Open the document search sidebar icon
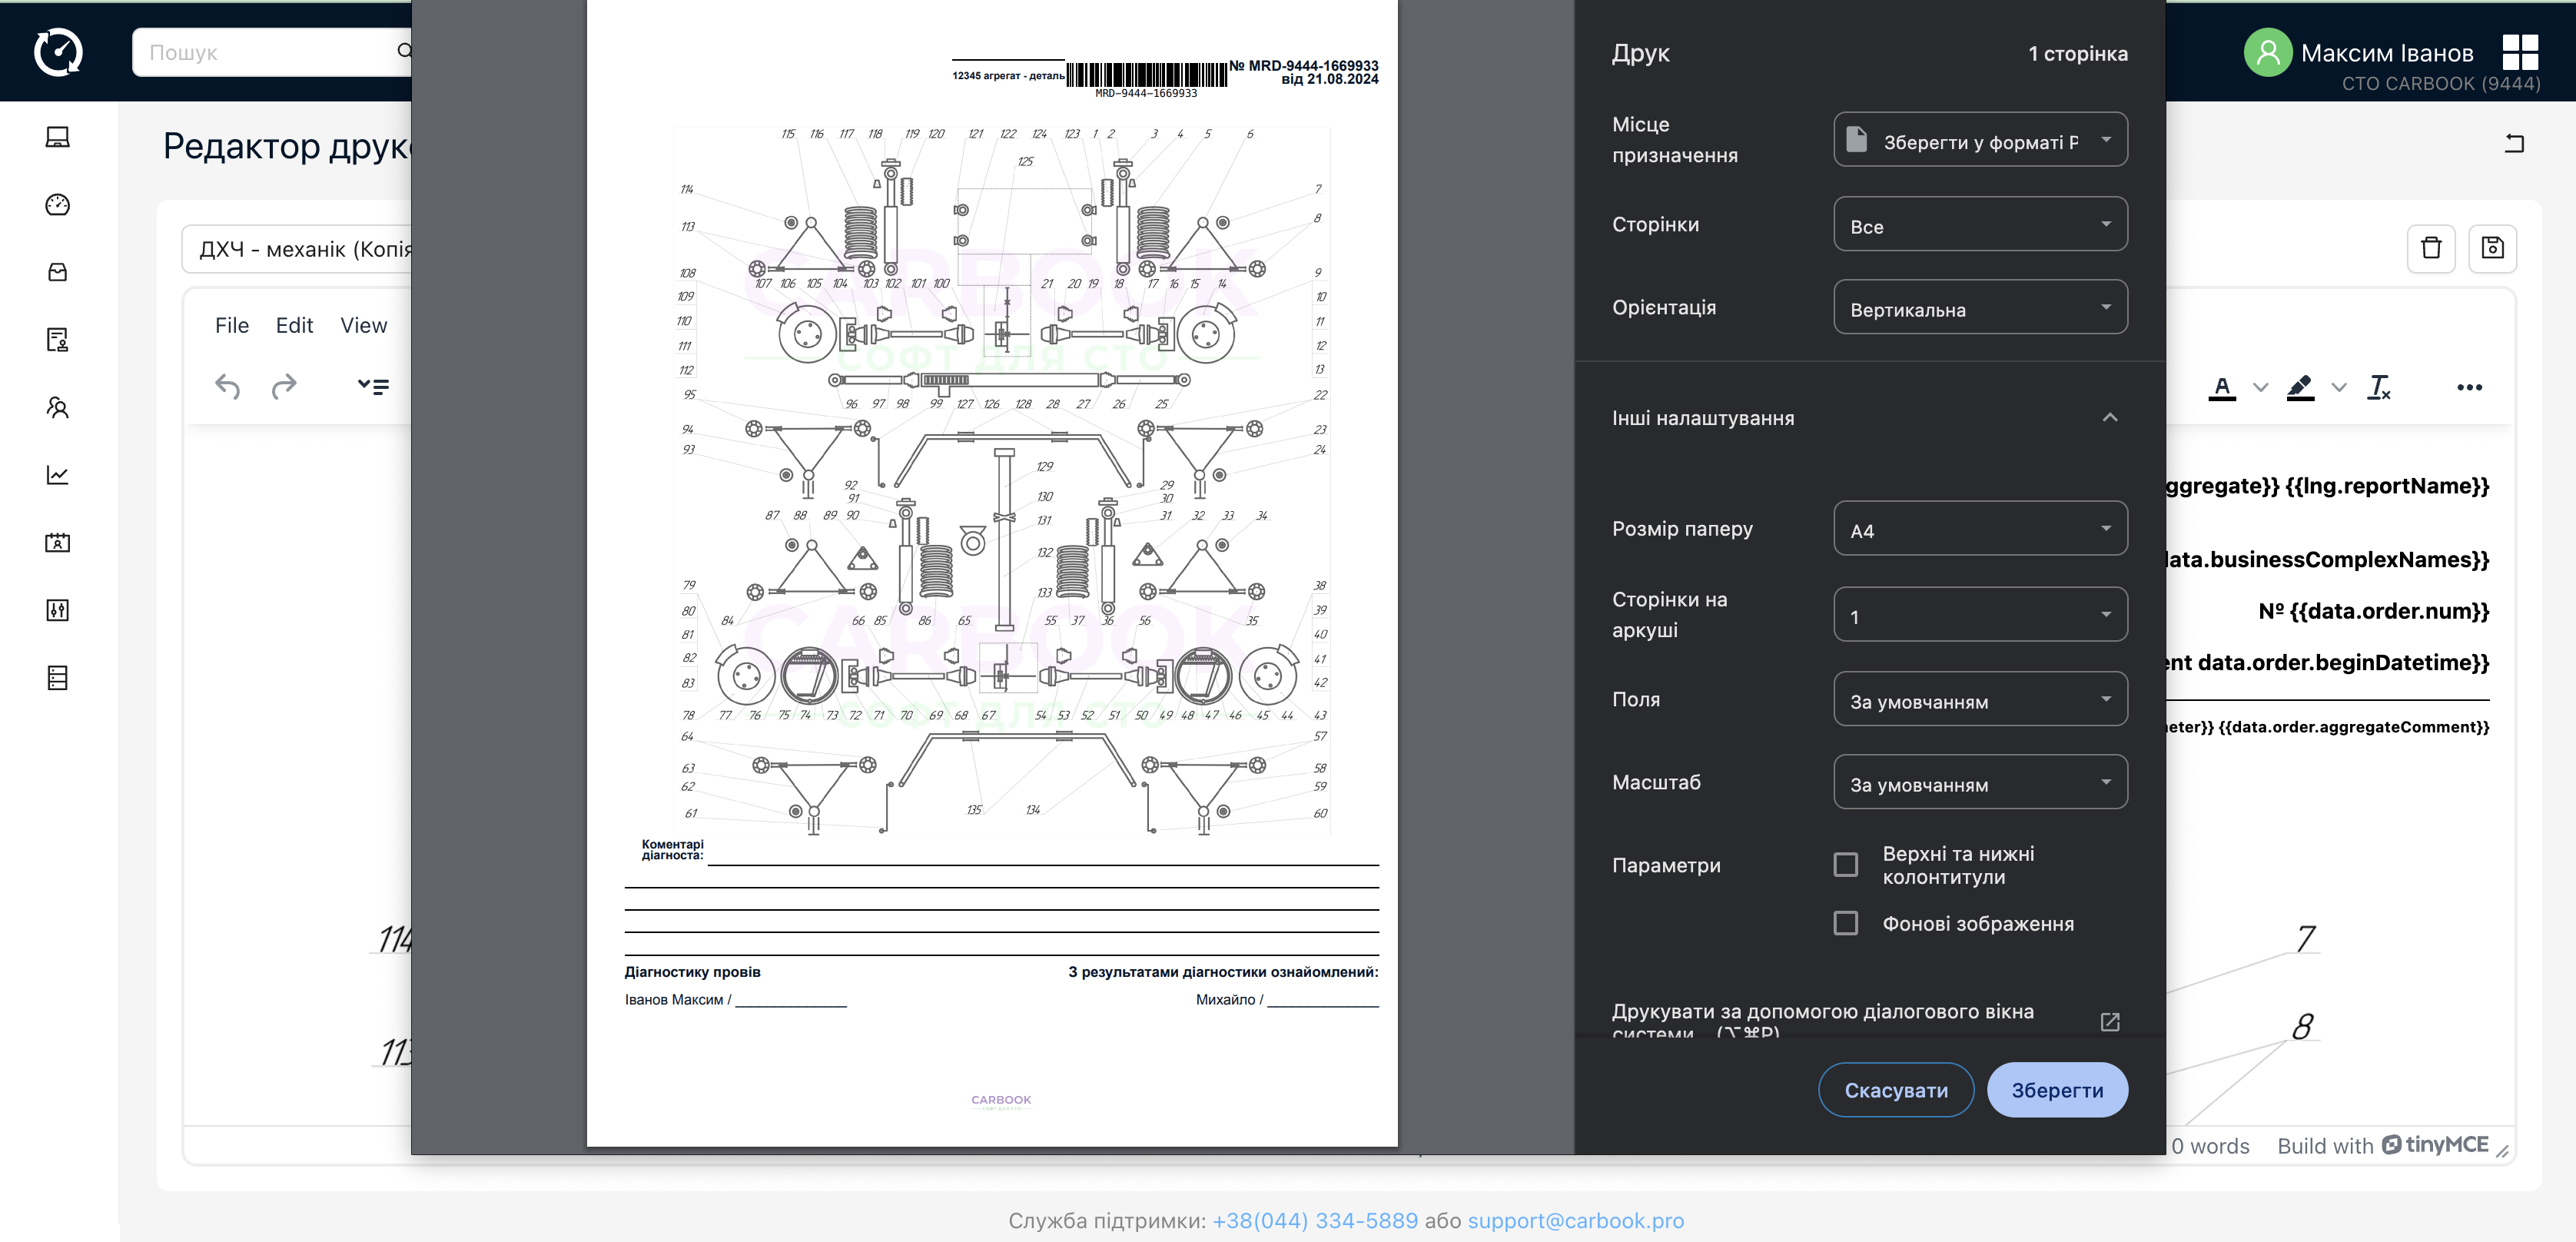The image size is (2576, 1242). point(58,340)
